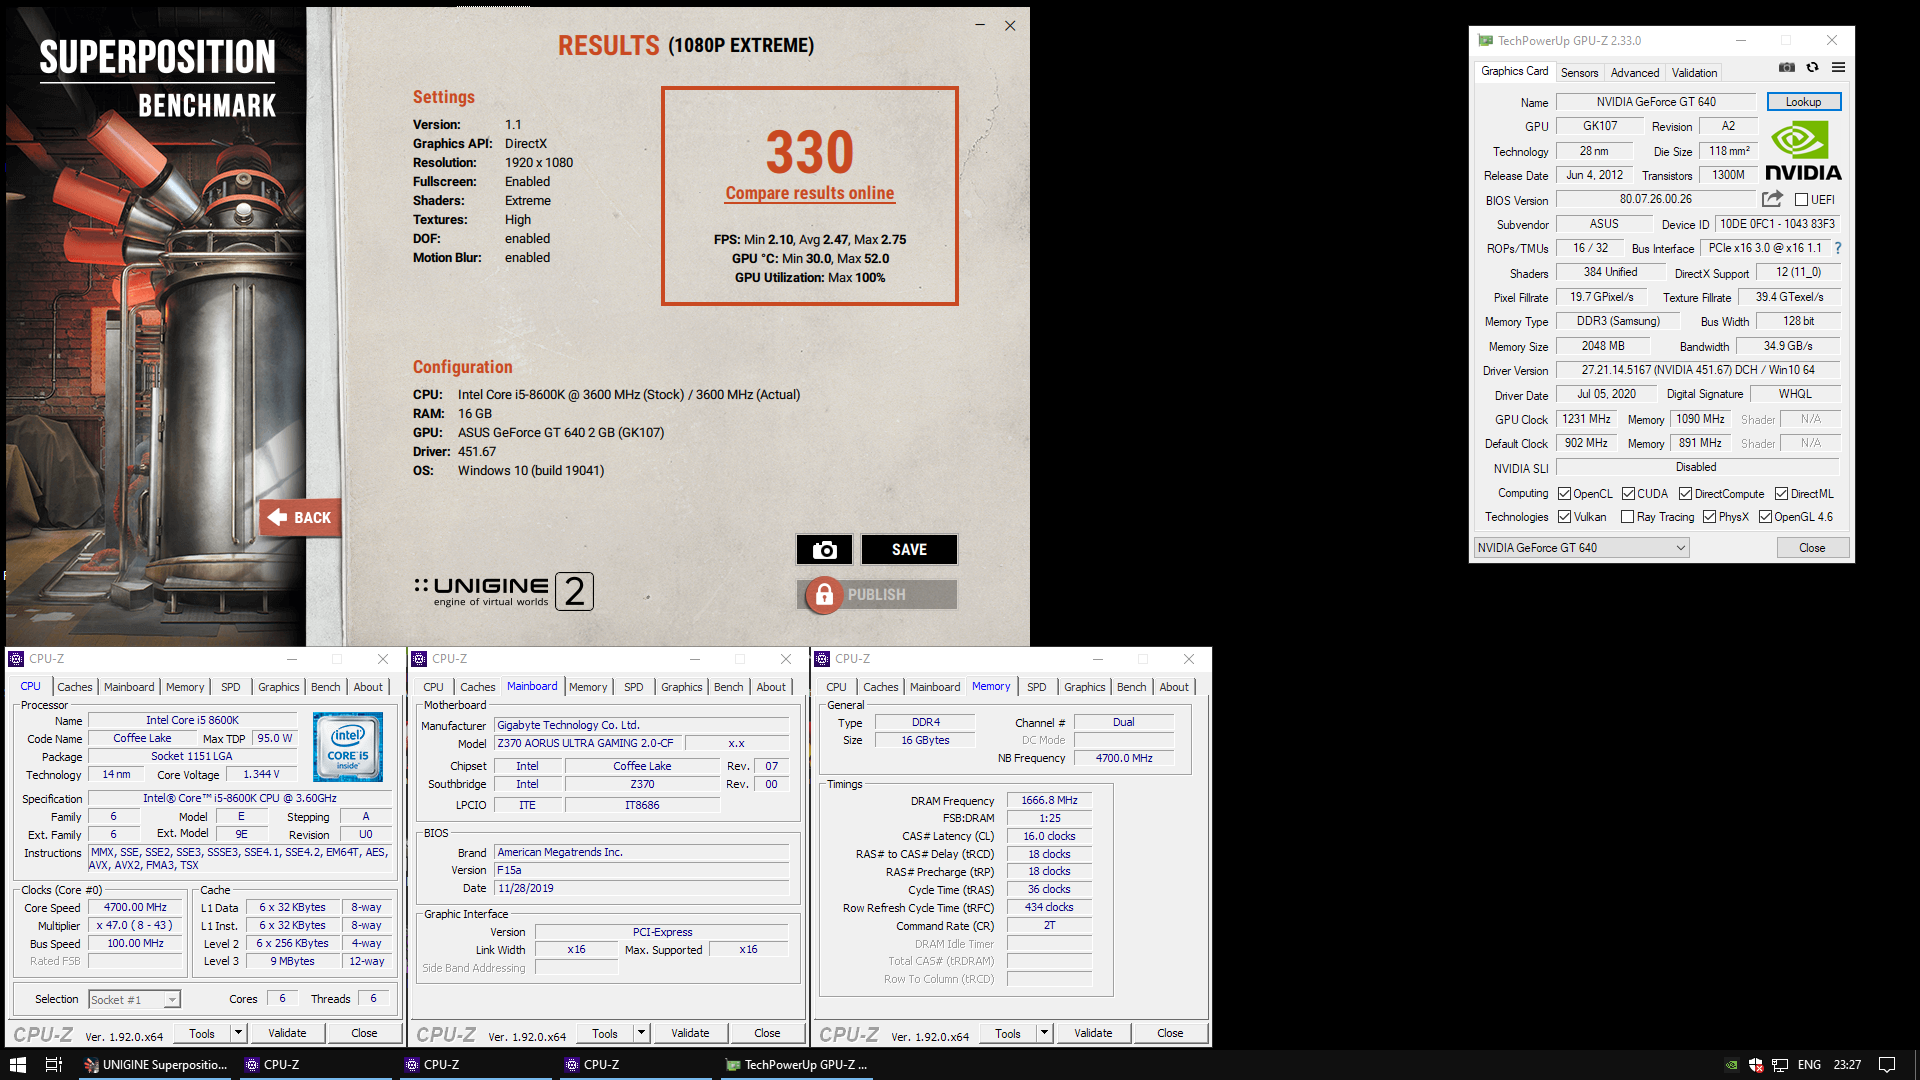
Task: Click the first CPU-Z window title icon
Action: point(16,659)
